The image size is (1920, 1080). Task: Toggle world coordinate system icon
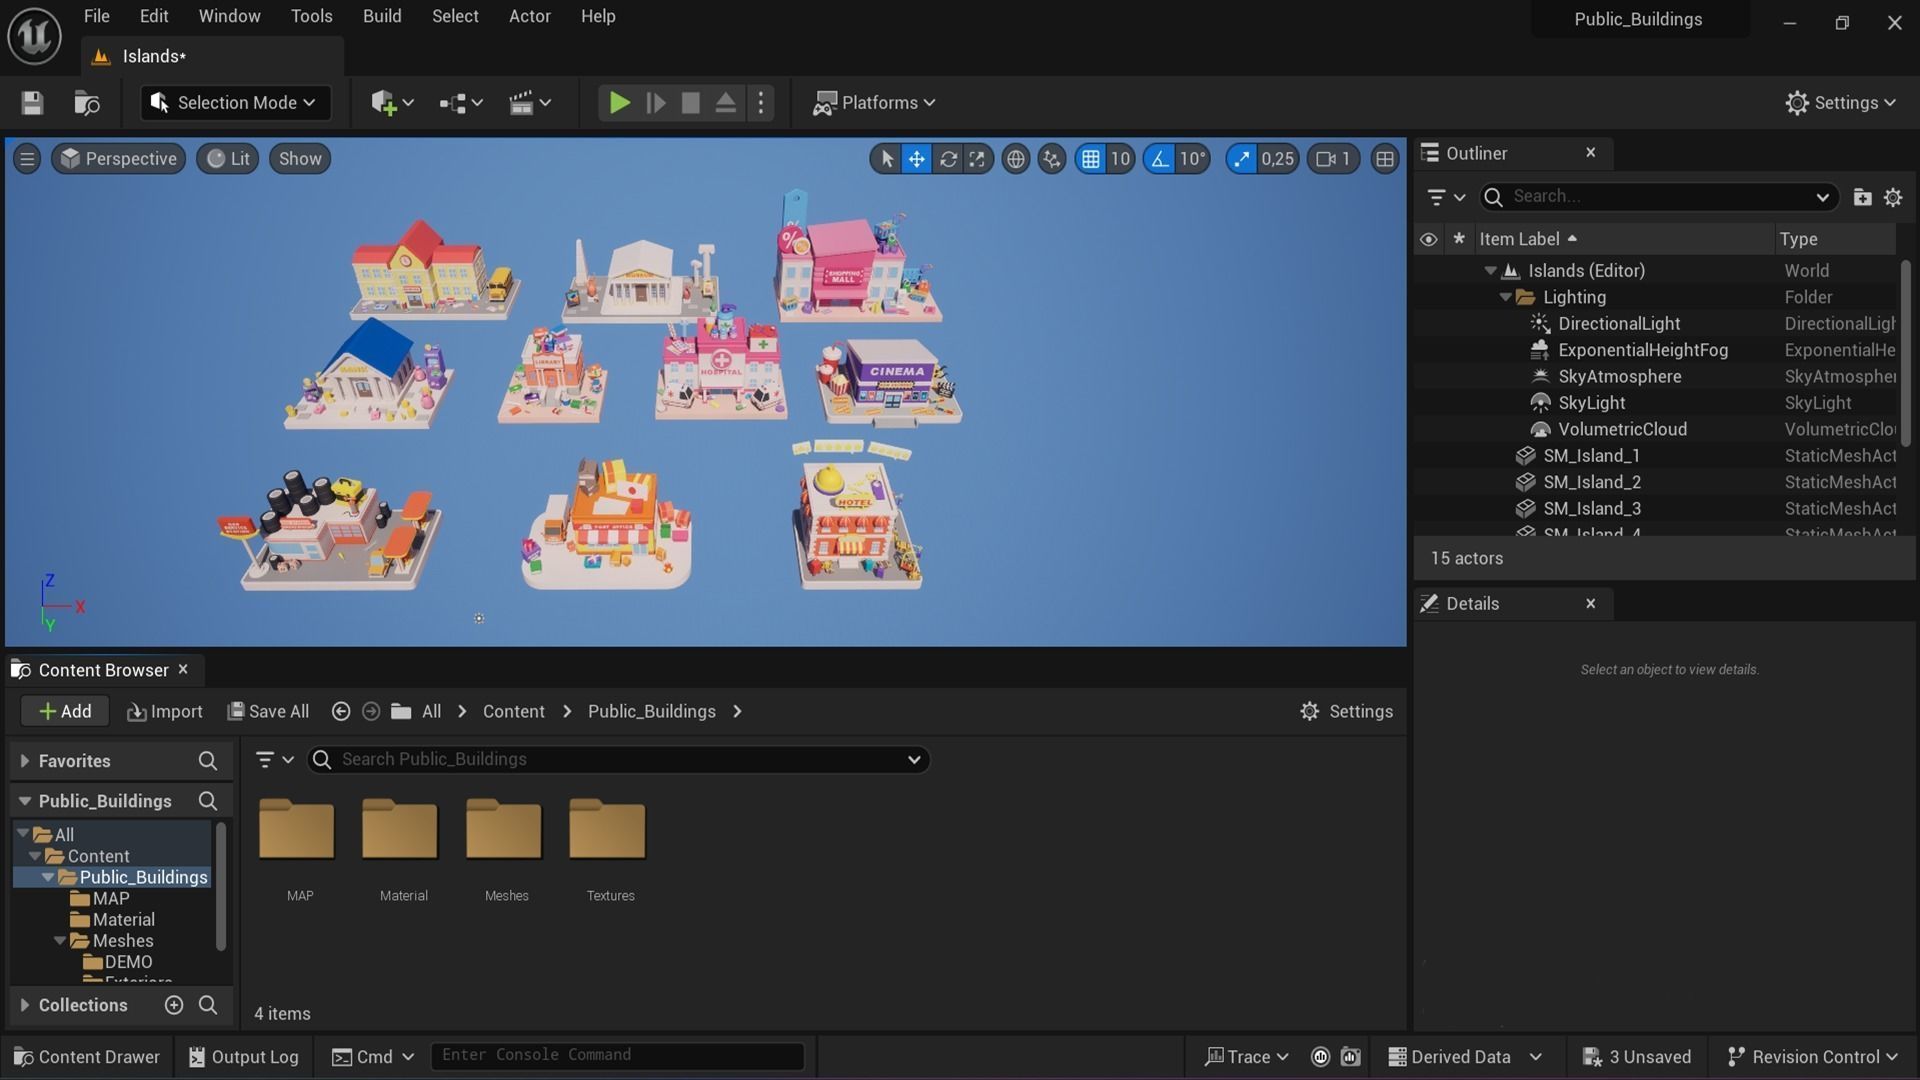coord(1015,159)
